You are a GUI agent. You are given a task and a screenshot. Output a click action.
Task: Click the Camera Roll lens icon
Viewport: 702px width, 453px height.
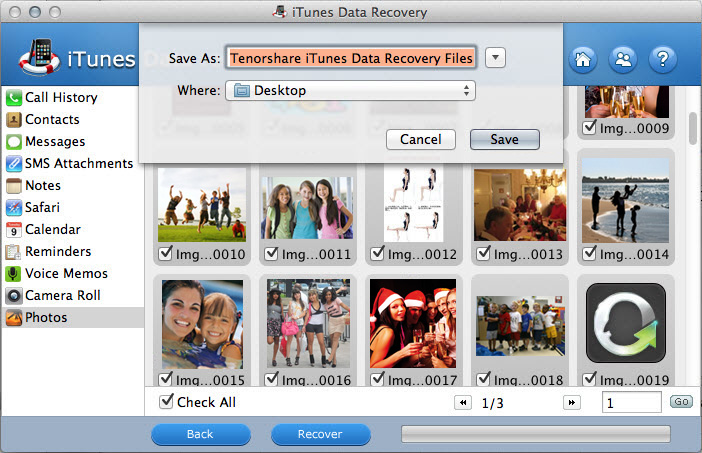tap(14, 295)
